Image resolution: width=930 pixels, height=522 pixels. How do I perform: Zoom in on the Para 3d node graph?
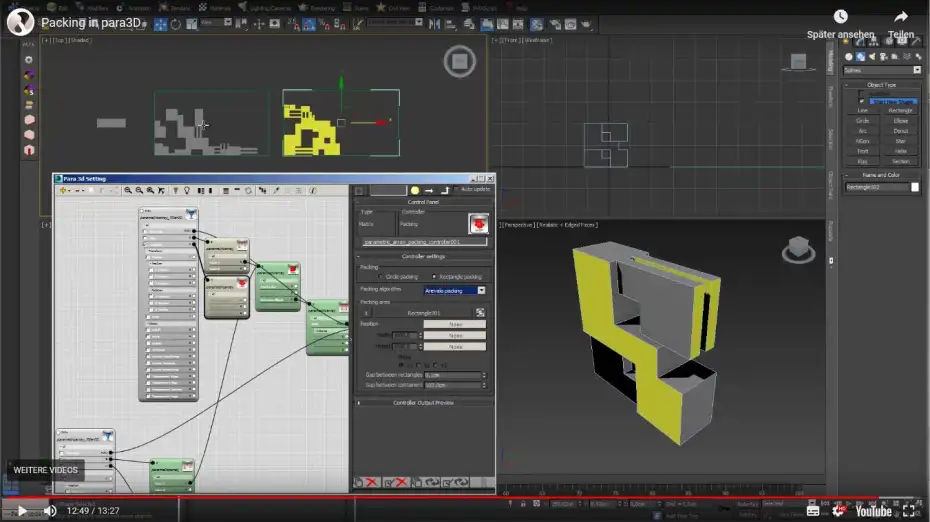tap(128, 190)
